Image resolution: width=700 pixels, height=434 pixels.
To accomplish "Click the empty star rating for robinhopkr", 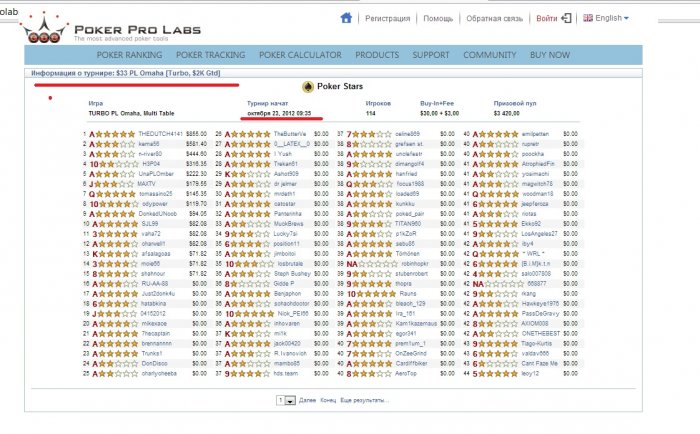I will point(378,264).
